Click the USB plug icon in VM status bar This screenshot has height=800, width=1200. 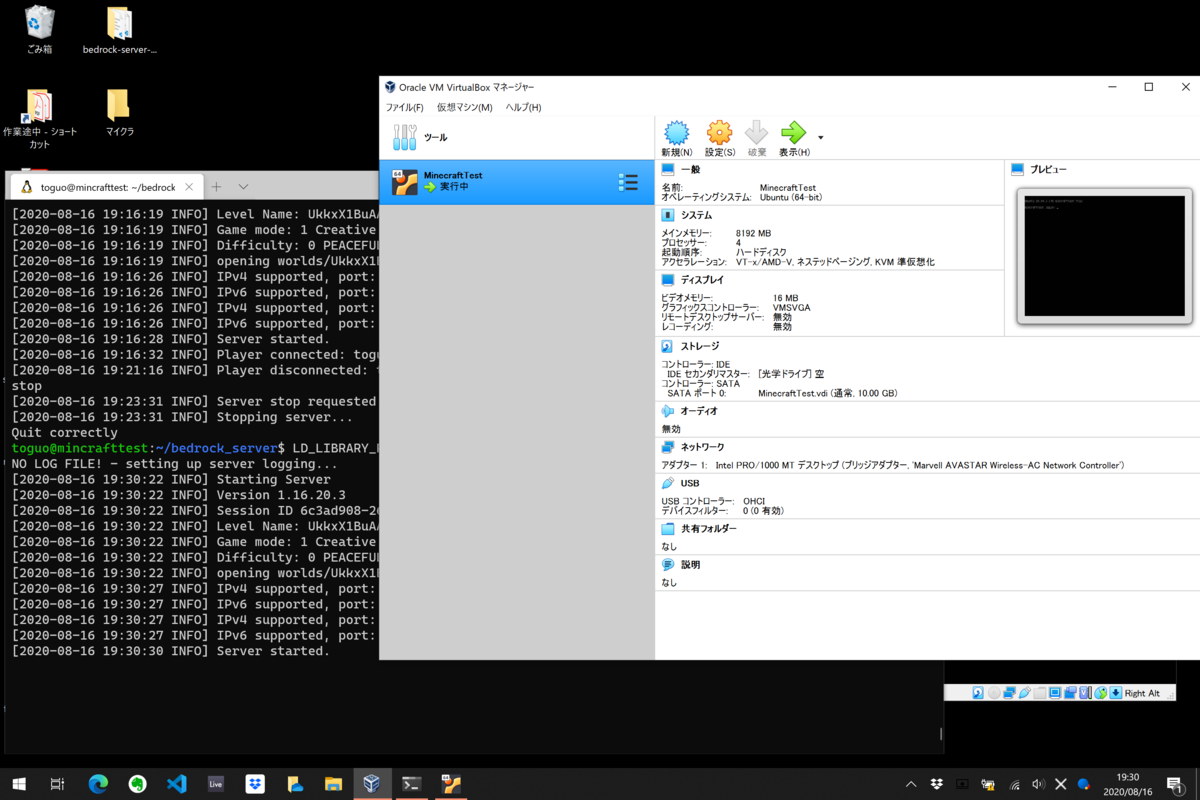(1024, 693)
